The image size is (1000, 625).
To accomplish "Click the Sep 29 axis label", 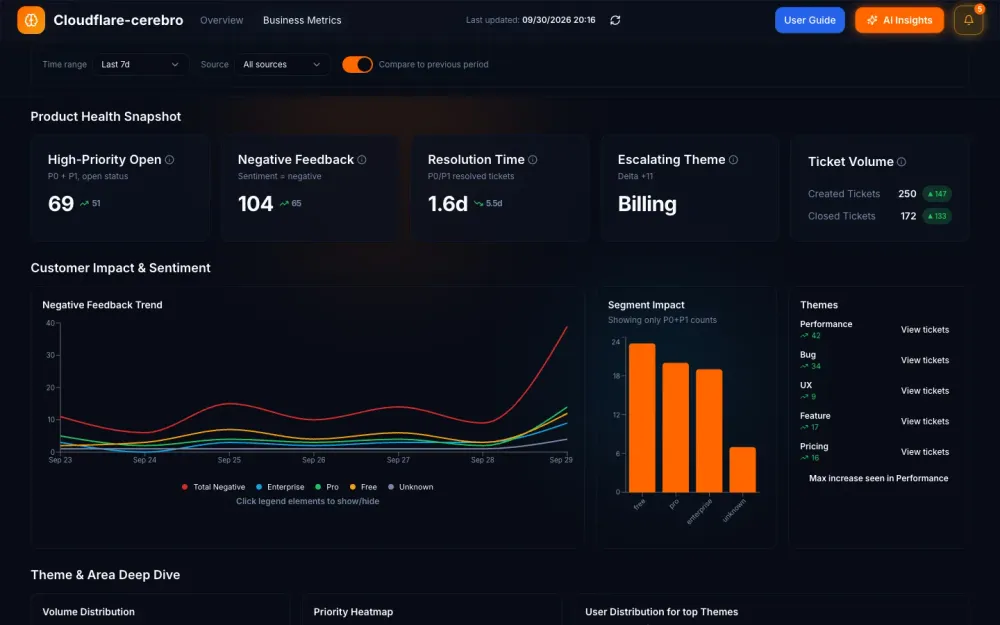I will pyautogui.click(x=561, y=460).
